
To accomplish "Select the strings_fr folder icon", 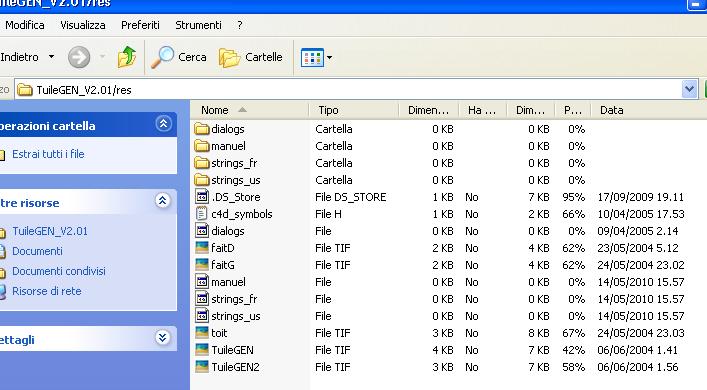I will 202,163.
